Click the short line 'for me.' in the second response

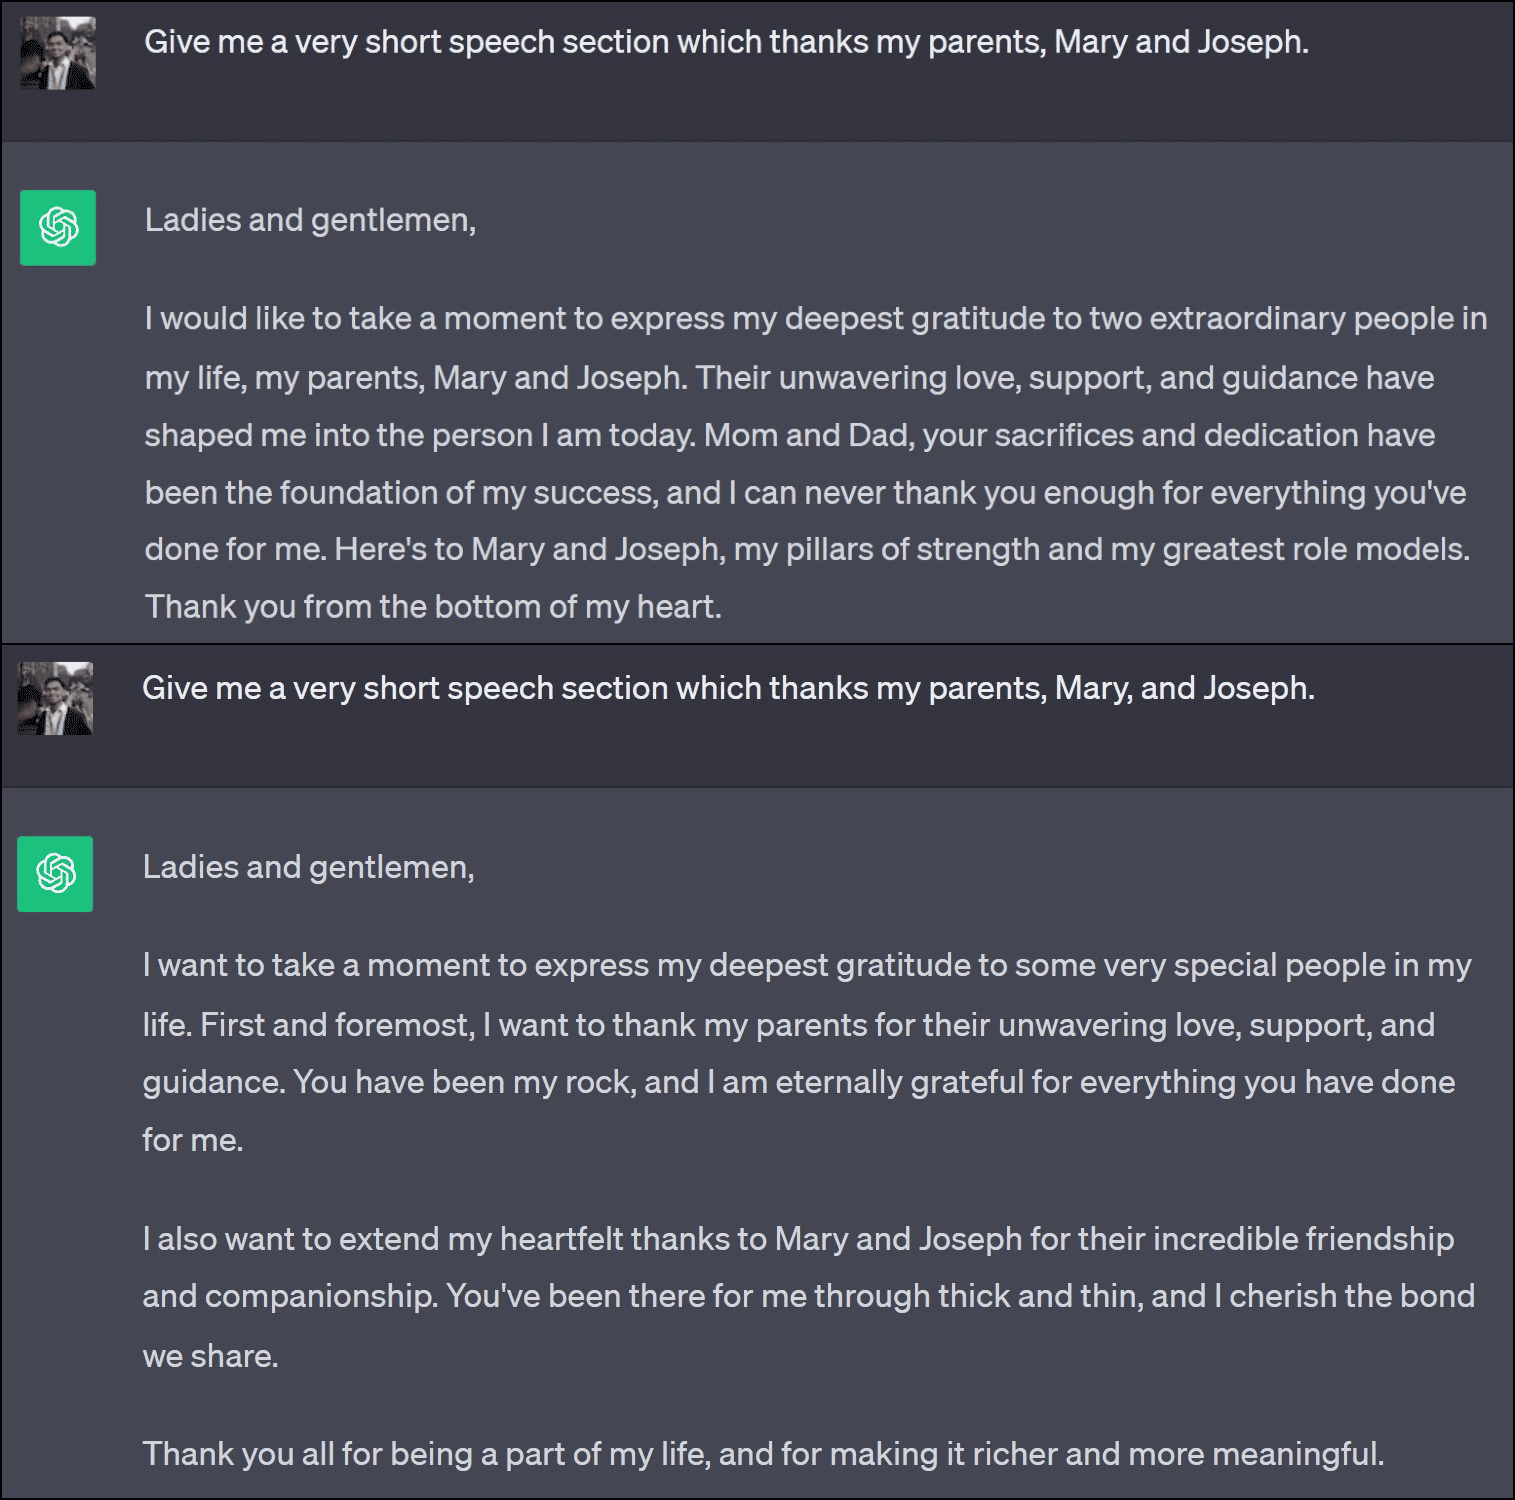click(x=192, y=1140)
